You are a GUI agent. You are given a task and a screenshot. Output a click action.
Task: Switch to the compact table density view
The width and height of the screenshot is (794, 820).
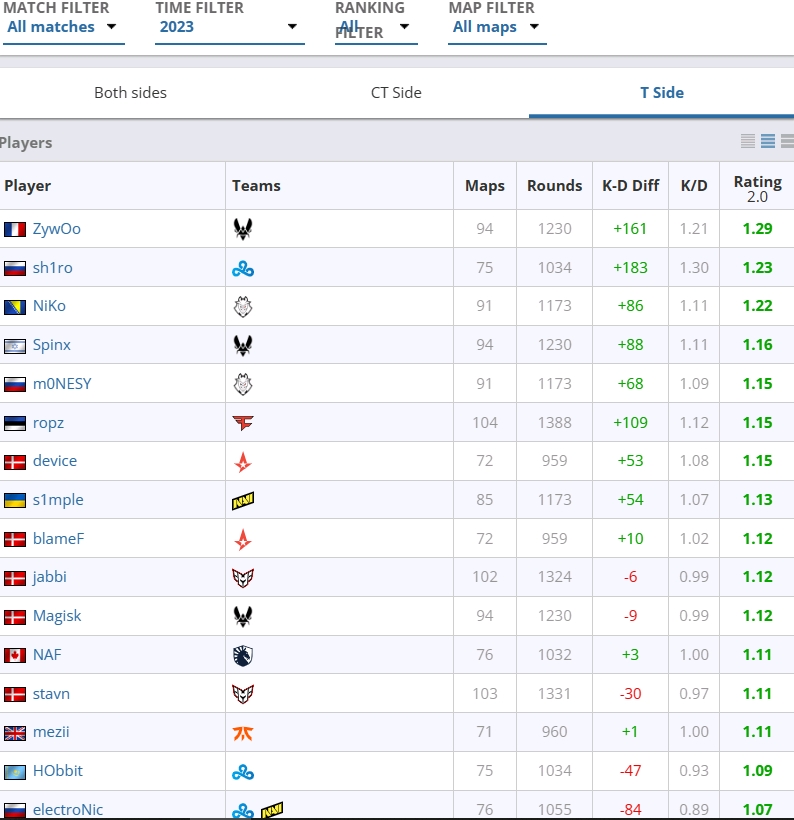[748, 141]
